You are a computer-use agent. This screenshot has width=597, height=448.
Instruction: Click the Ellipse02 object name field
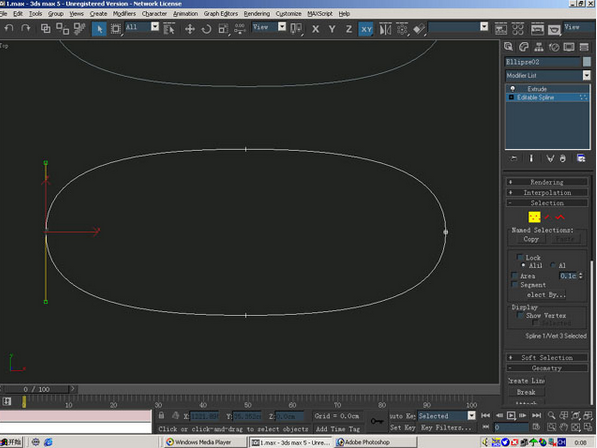pos(543,62)
